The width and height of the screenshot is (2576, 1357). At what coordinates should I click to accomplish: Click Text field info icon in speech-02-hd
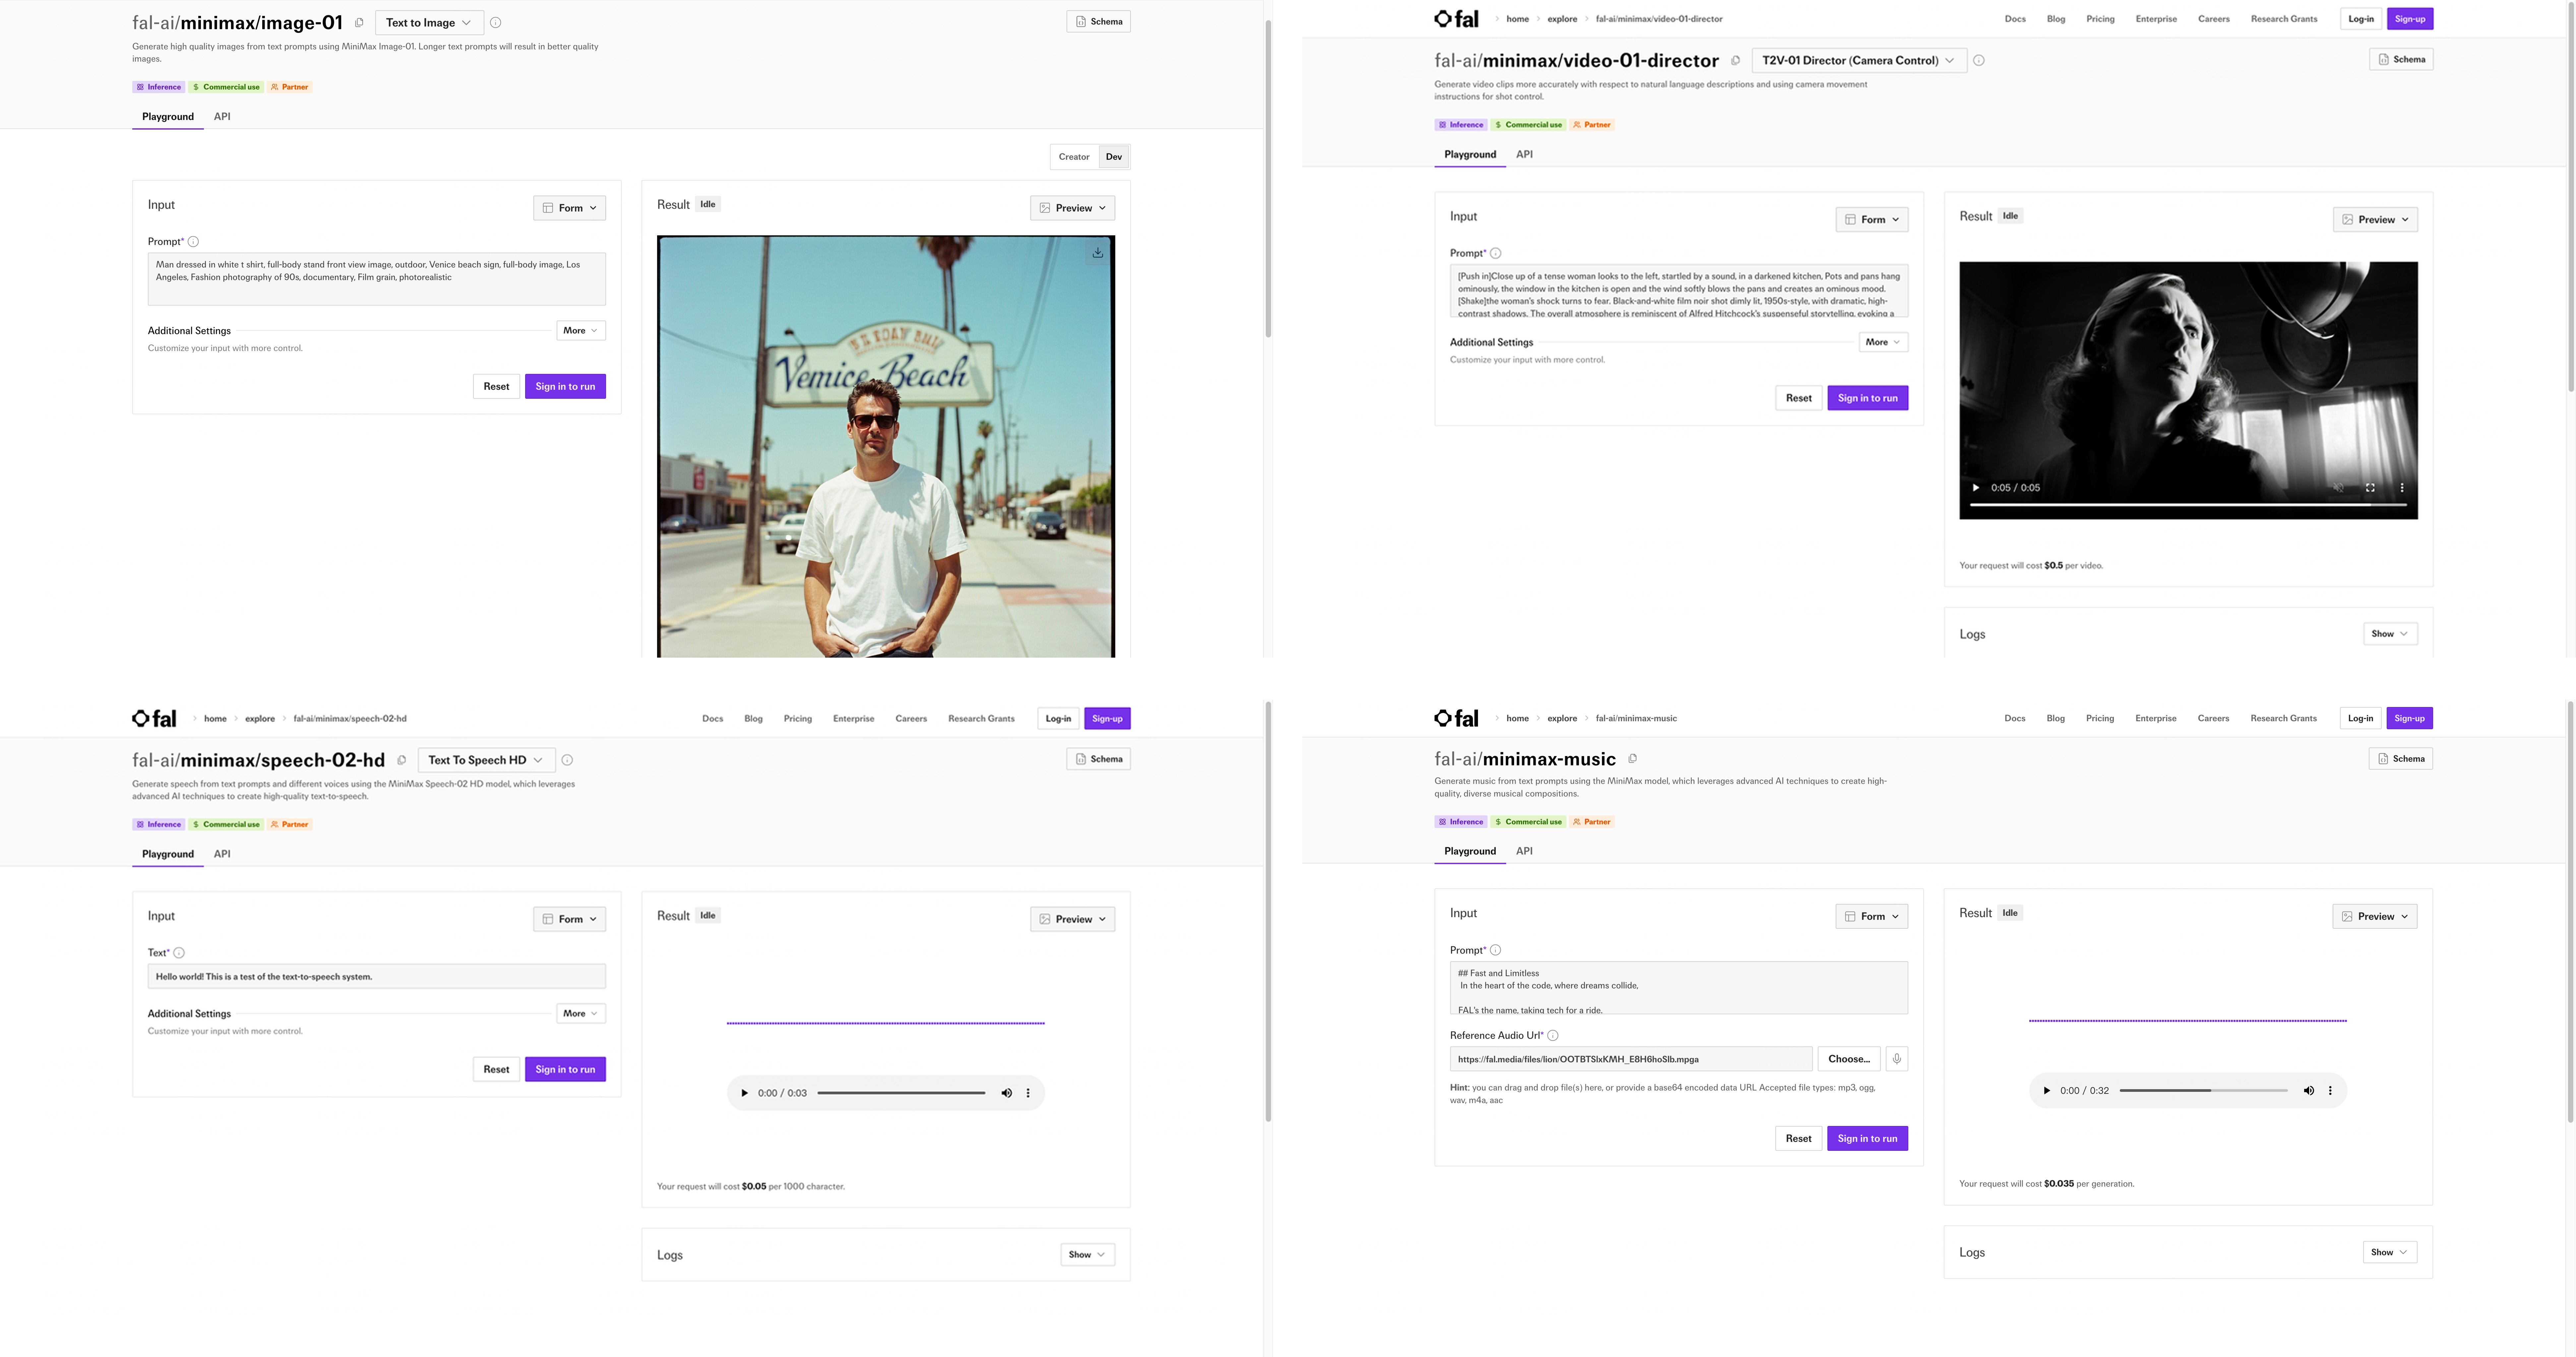[x=179, y=953]
